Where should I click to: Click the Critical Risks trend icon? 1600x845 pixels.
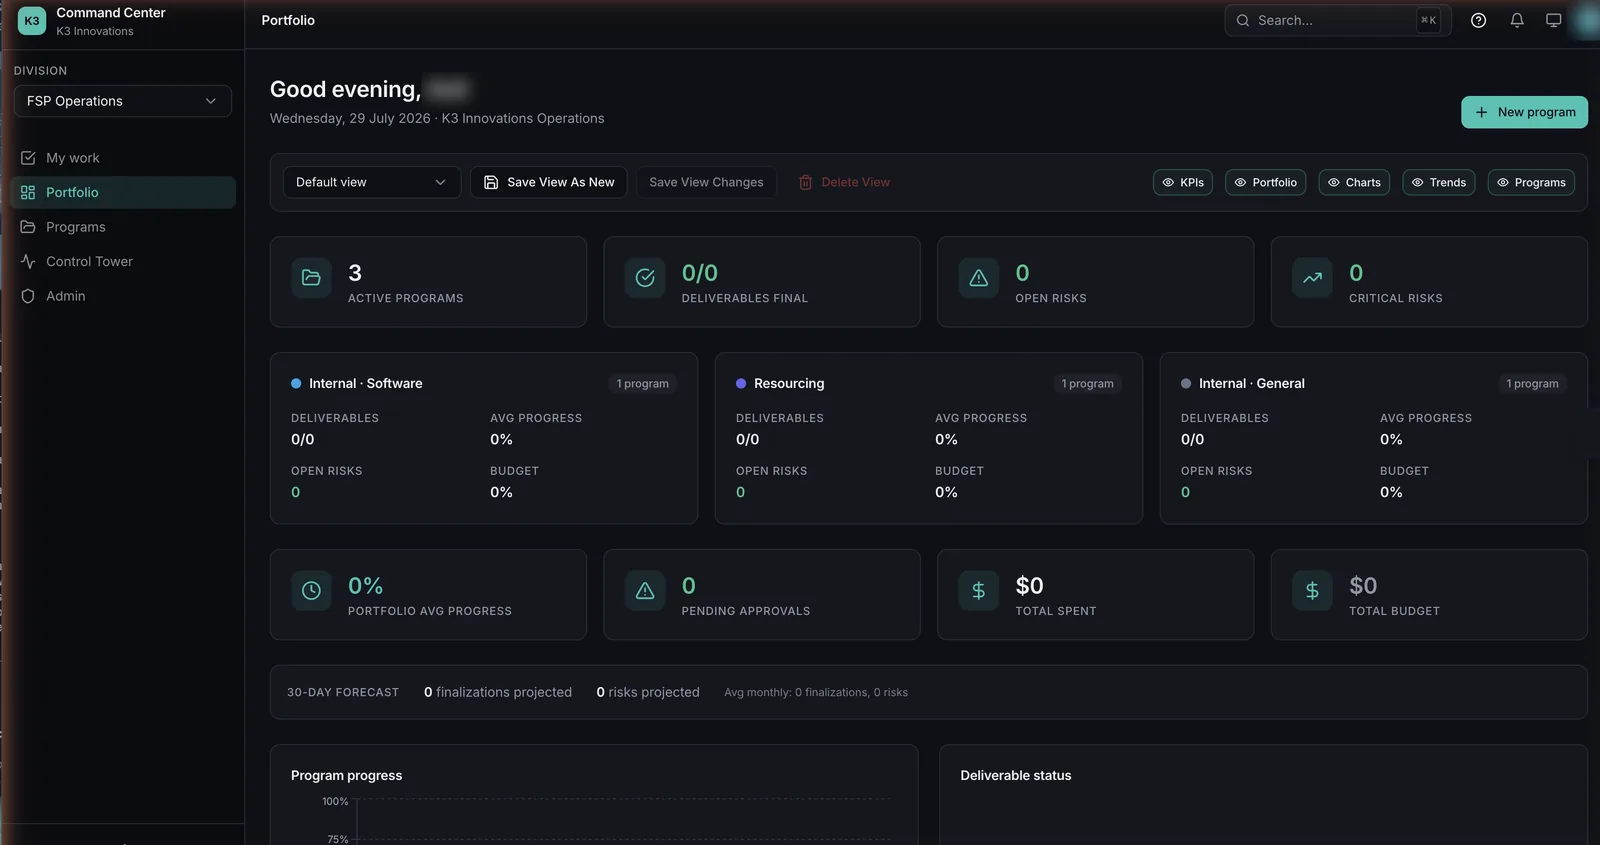click(x=1312, y=278)
